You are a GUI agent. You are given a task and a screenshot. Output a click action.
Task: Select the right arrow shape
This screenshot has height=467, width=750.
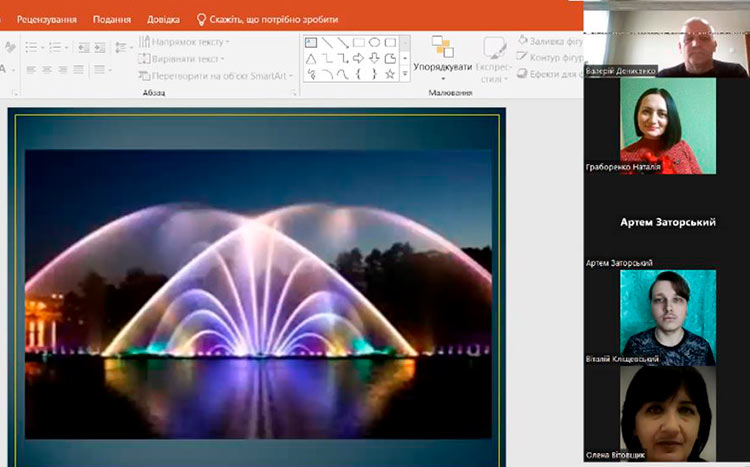[358, 58]
